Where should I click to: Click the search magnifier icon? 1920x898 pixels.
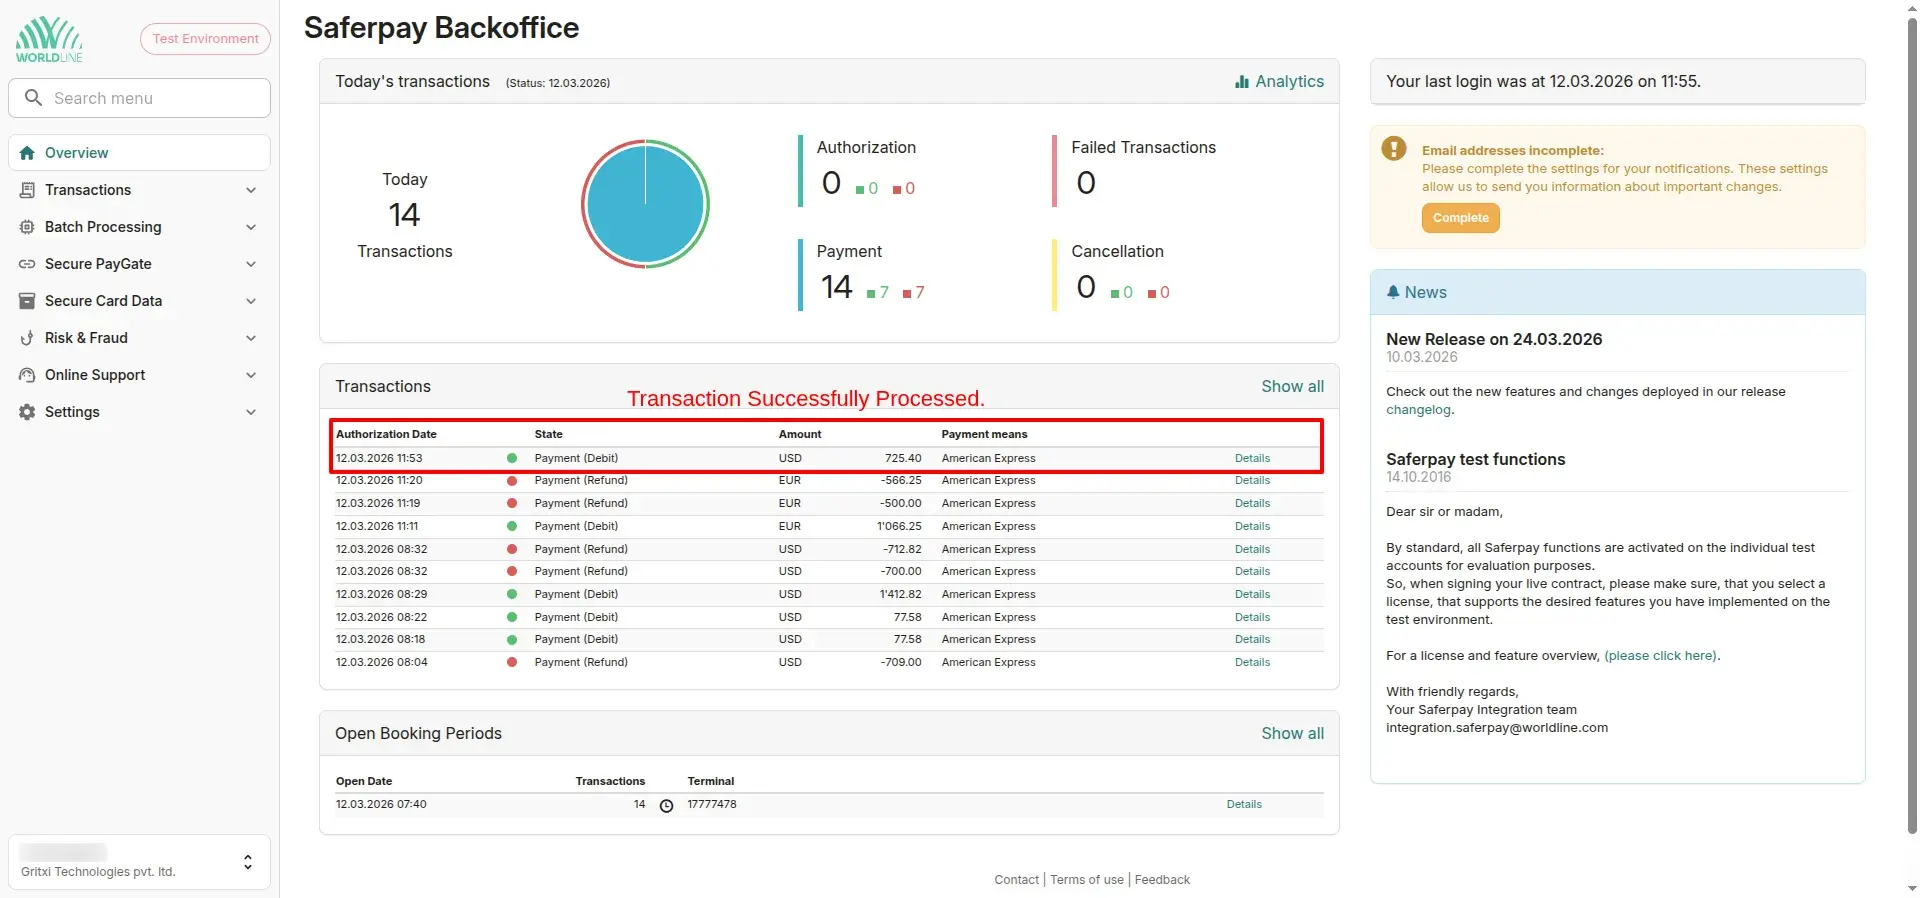(x=33, y=98)
